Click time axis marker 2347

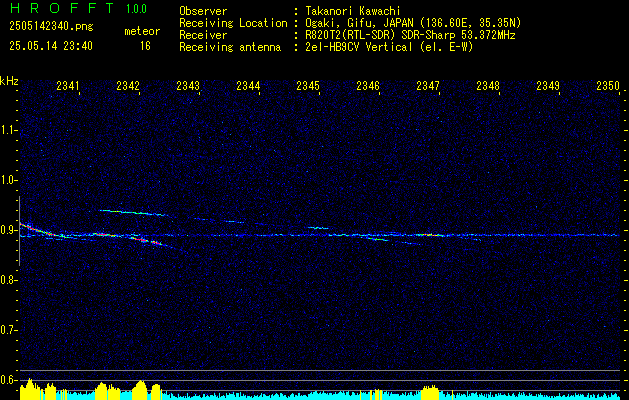click(428, 86)
